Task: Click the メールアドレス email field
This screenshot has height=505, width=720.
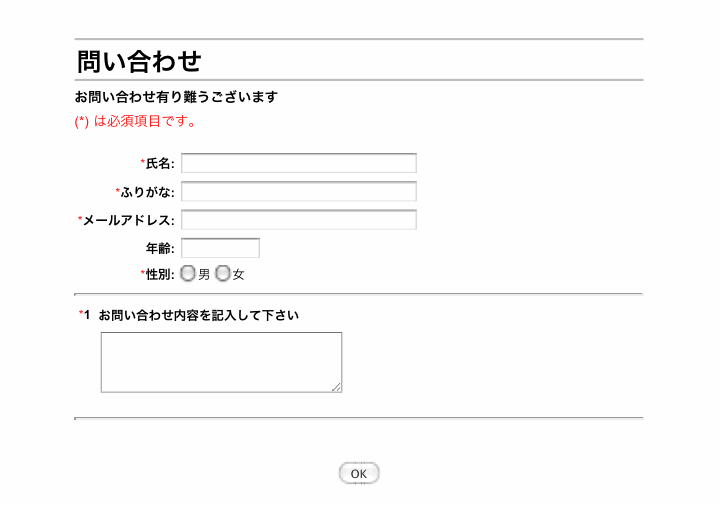Action: pos(299,220)
